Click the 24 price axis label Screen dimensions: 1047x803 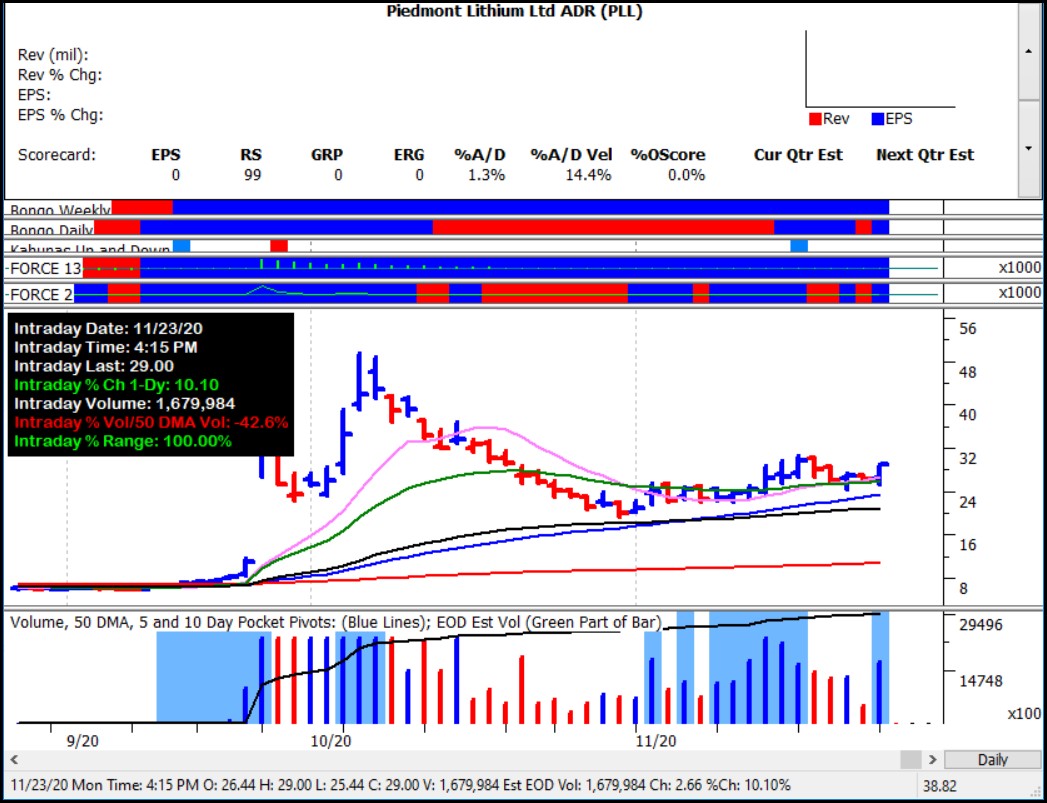point(968,502)
